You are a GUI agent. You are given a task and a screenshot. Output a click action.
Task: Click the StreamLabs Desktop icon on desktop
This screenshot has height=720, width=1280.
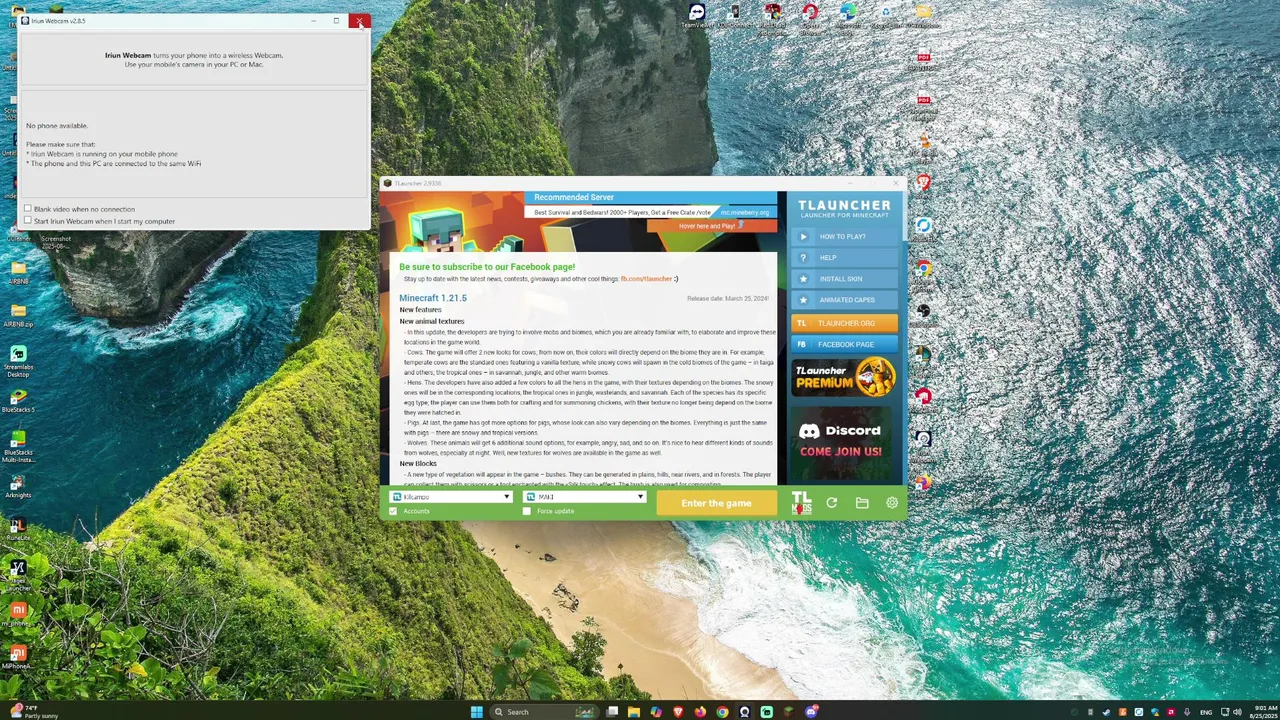[x=18, y=361]
